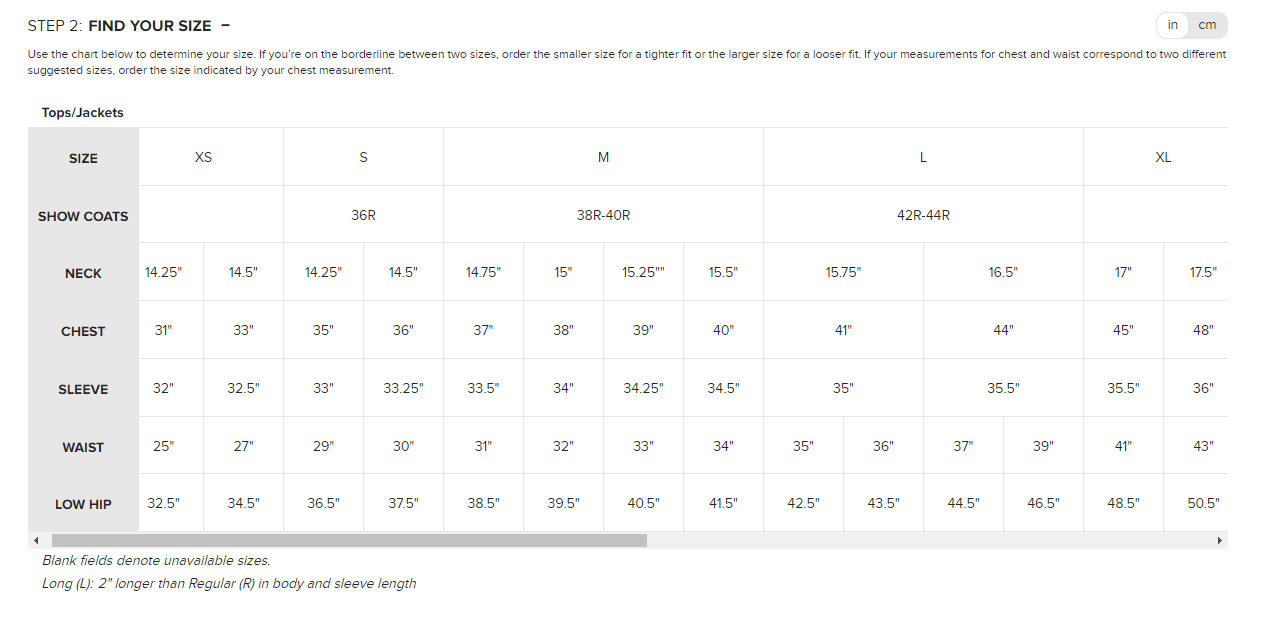The width and height of the screenshot is (1262, 630).
Task: Click the 48" chest measurement cell
Action: 1203,330
